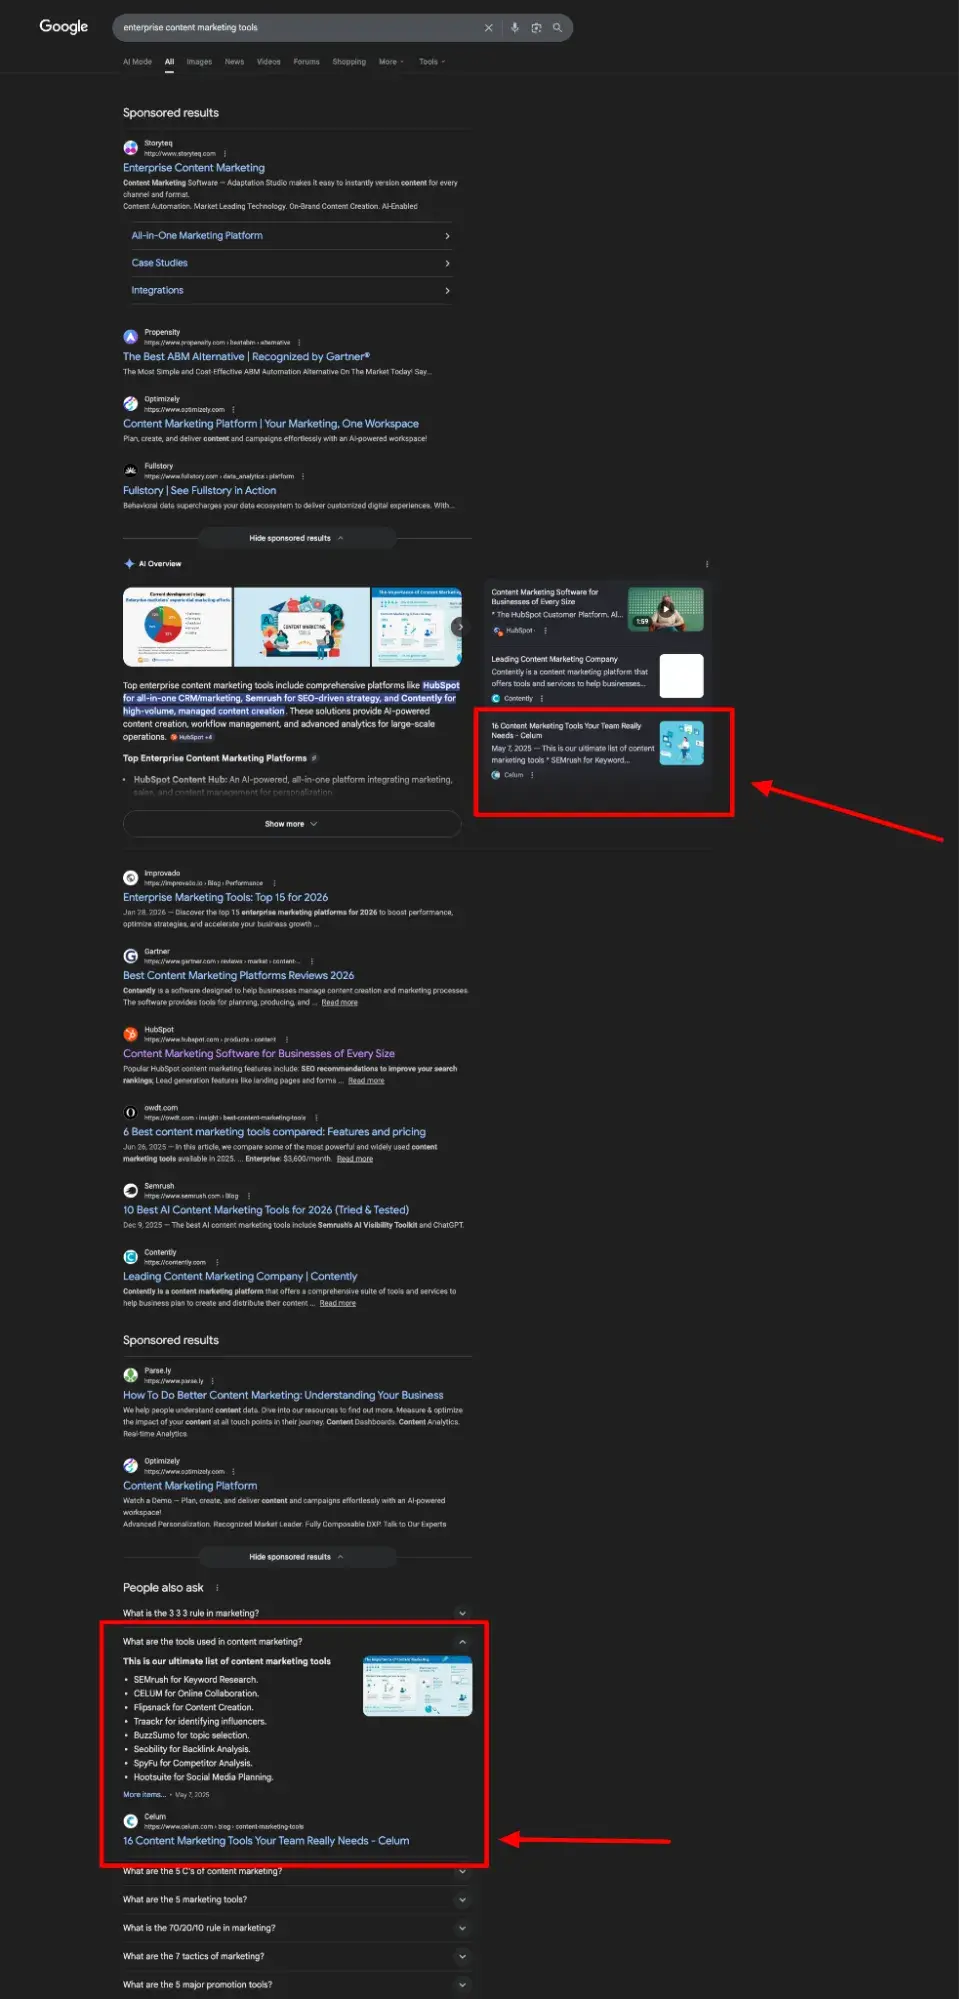The image size is (960, 1999).
Task: Start voice search with microphone icon
Action: click(515, 28)
